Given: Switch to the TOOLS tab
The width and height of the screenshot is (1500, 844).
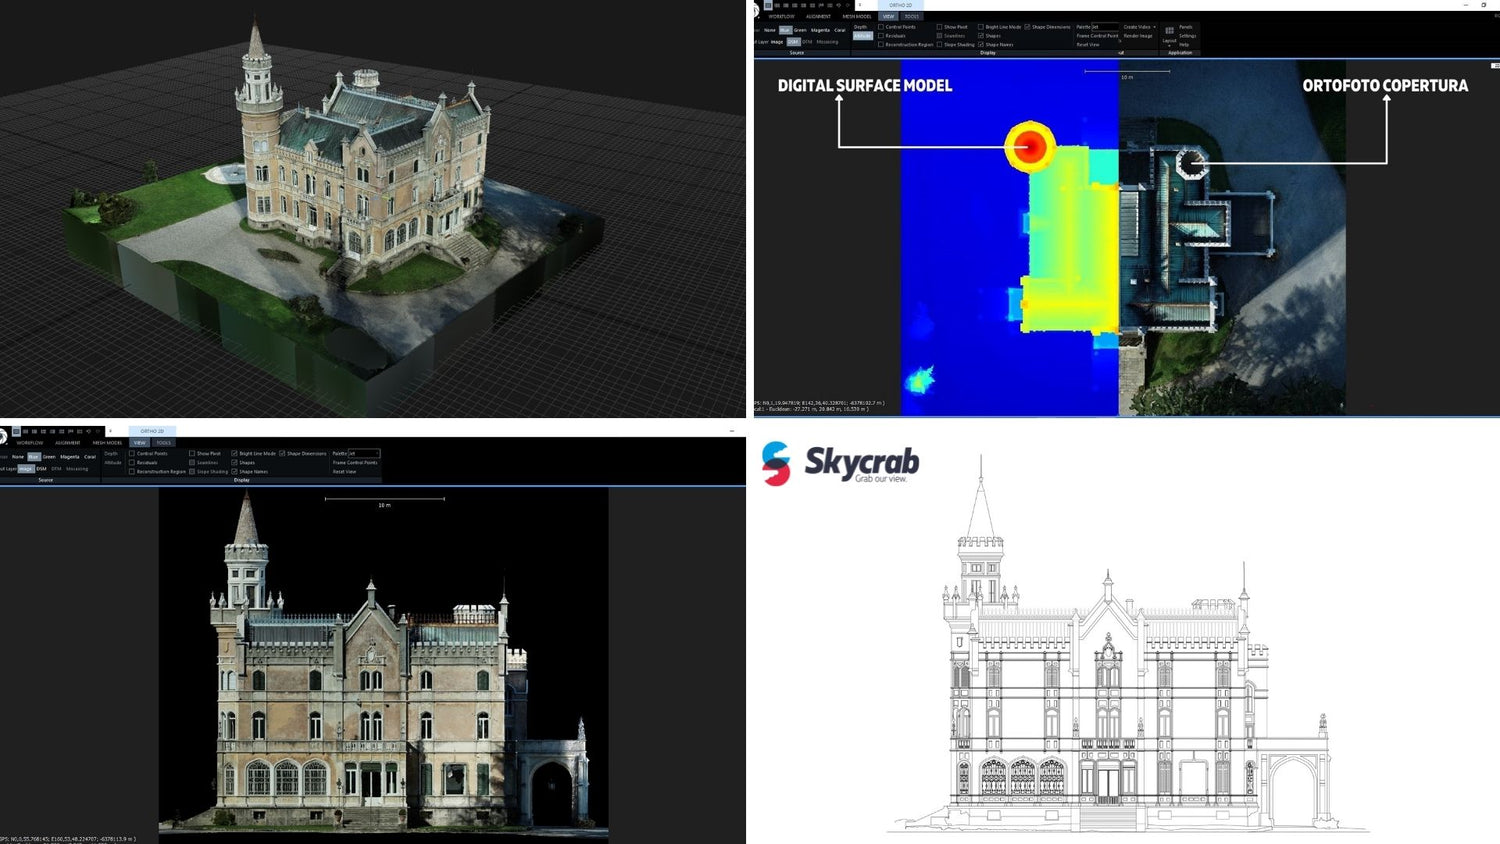Looking at the screenshot, I should click(x=912, y=16).
